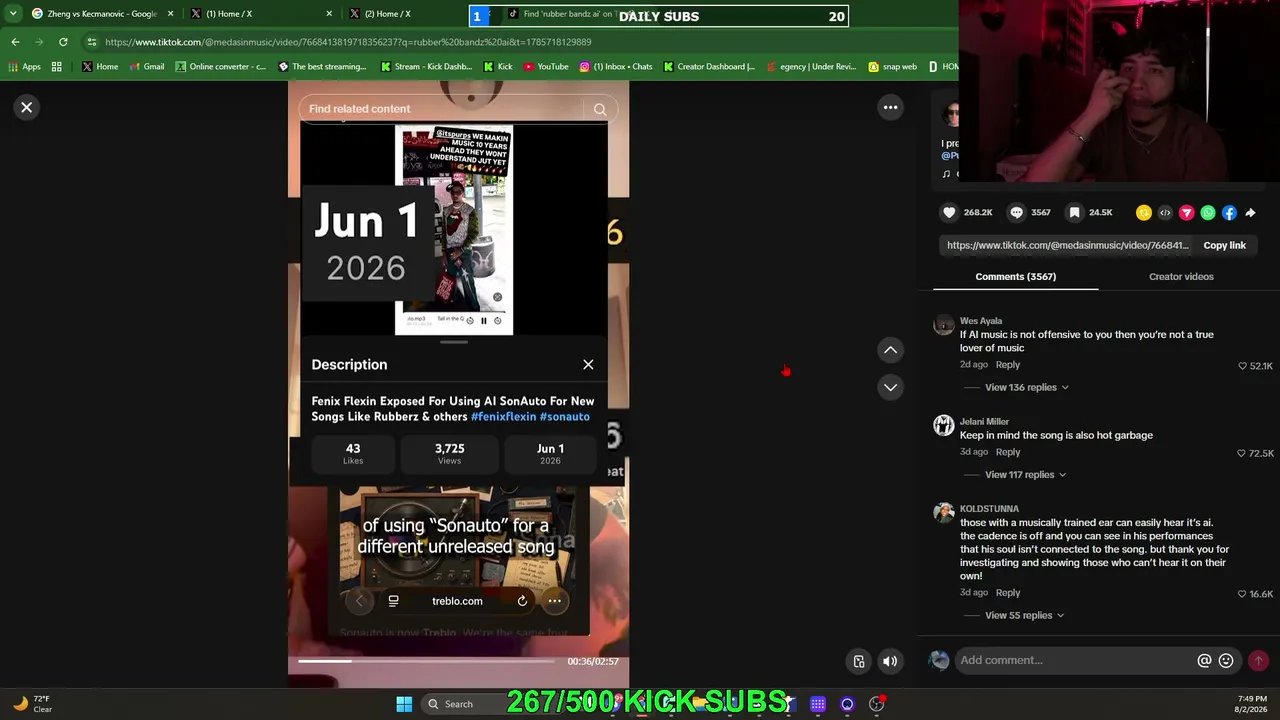Viewport: 1280px width, 720px height.
Task: Open the three-dot more options menu
Action: 890,107
